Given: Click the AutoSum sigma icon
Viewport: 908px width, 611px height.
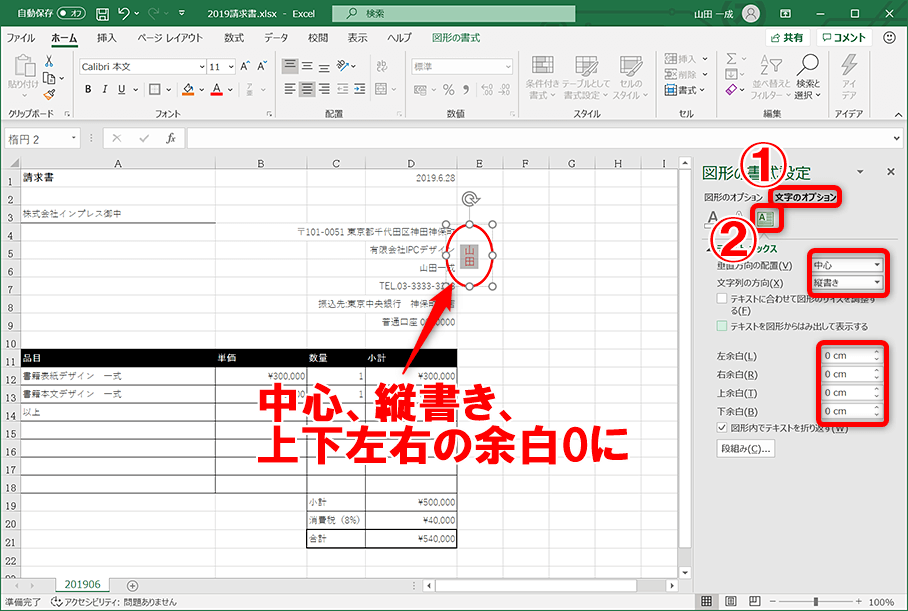Looking at the screenshot, I should click(731, 58).
